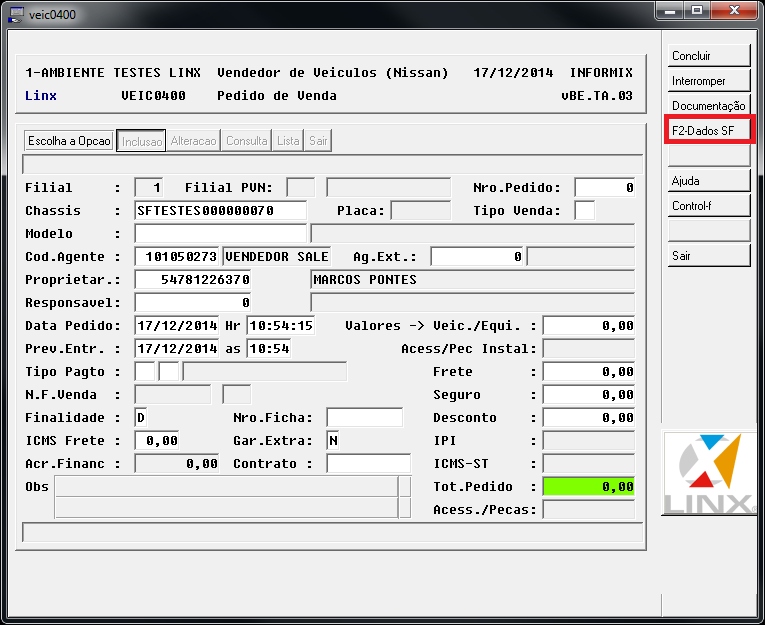Click the Responsavel code field
This screenshot has height=625, width=765.
click(193, 302)
